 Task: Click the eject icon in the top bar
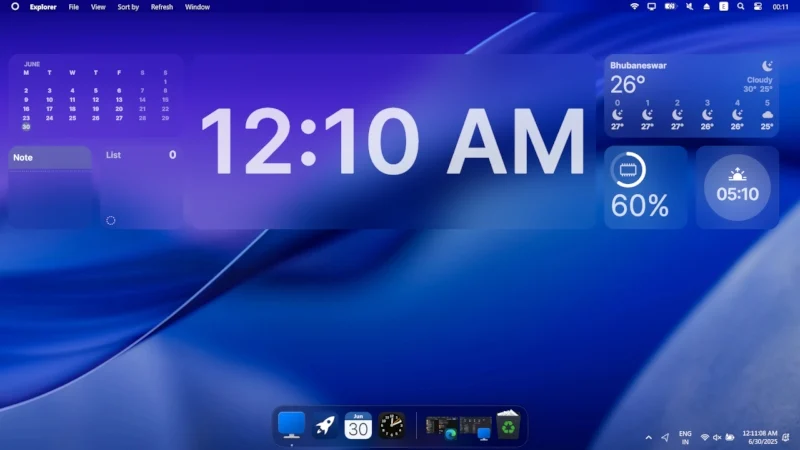pyautogui.click(x=707, y=7)
